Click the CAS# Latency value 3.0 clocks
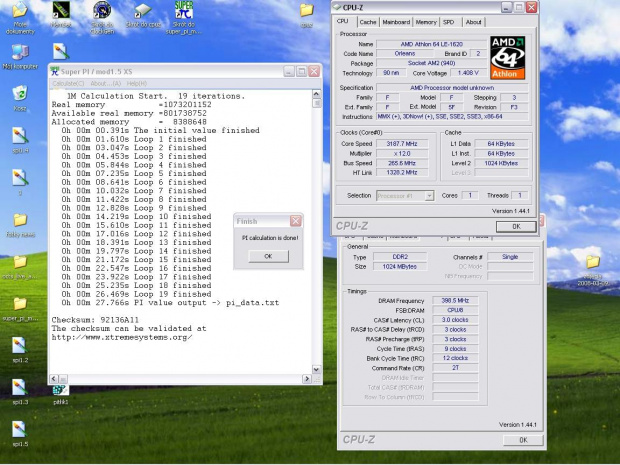620x465 pixels. (455, 319)
